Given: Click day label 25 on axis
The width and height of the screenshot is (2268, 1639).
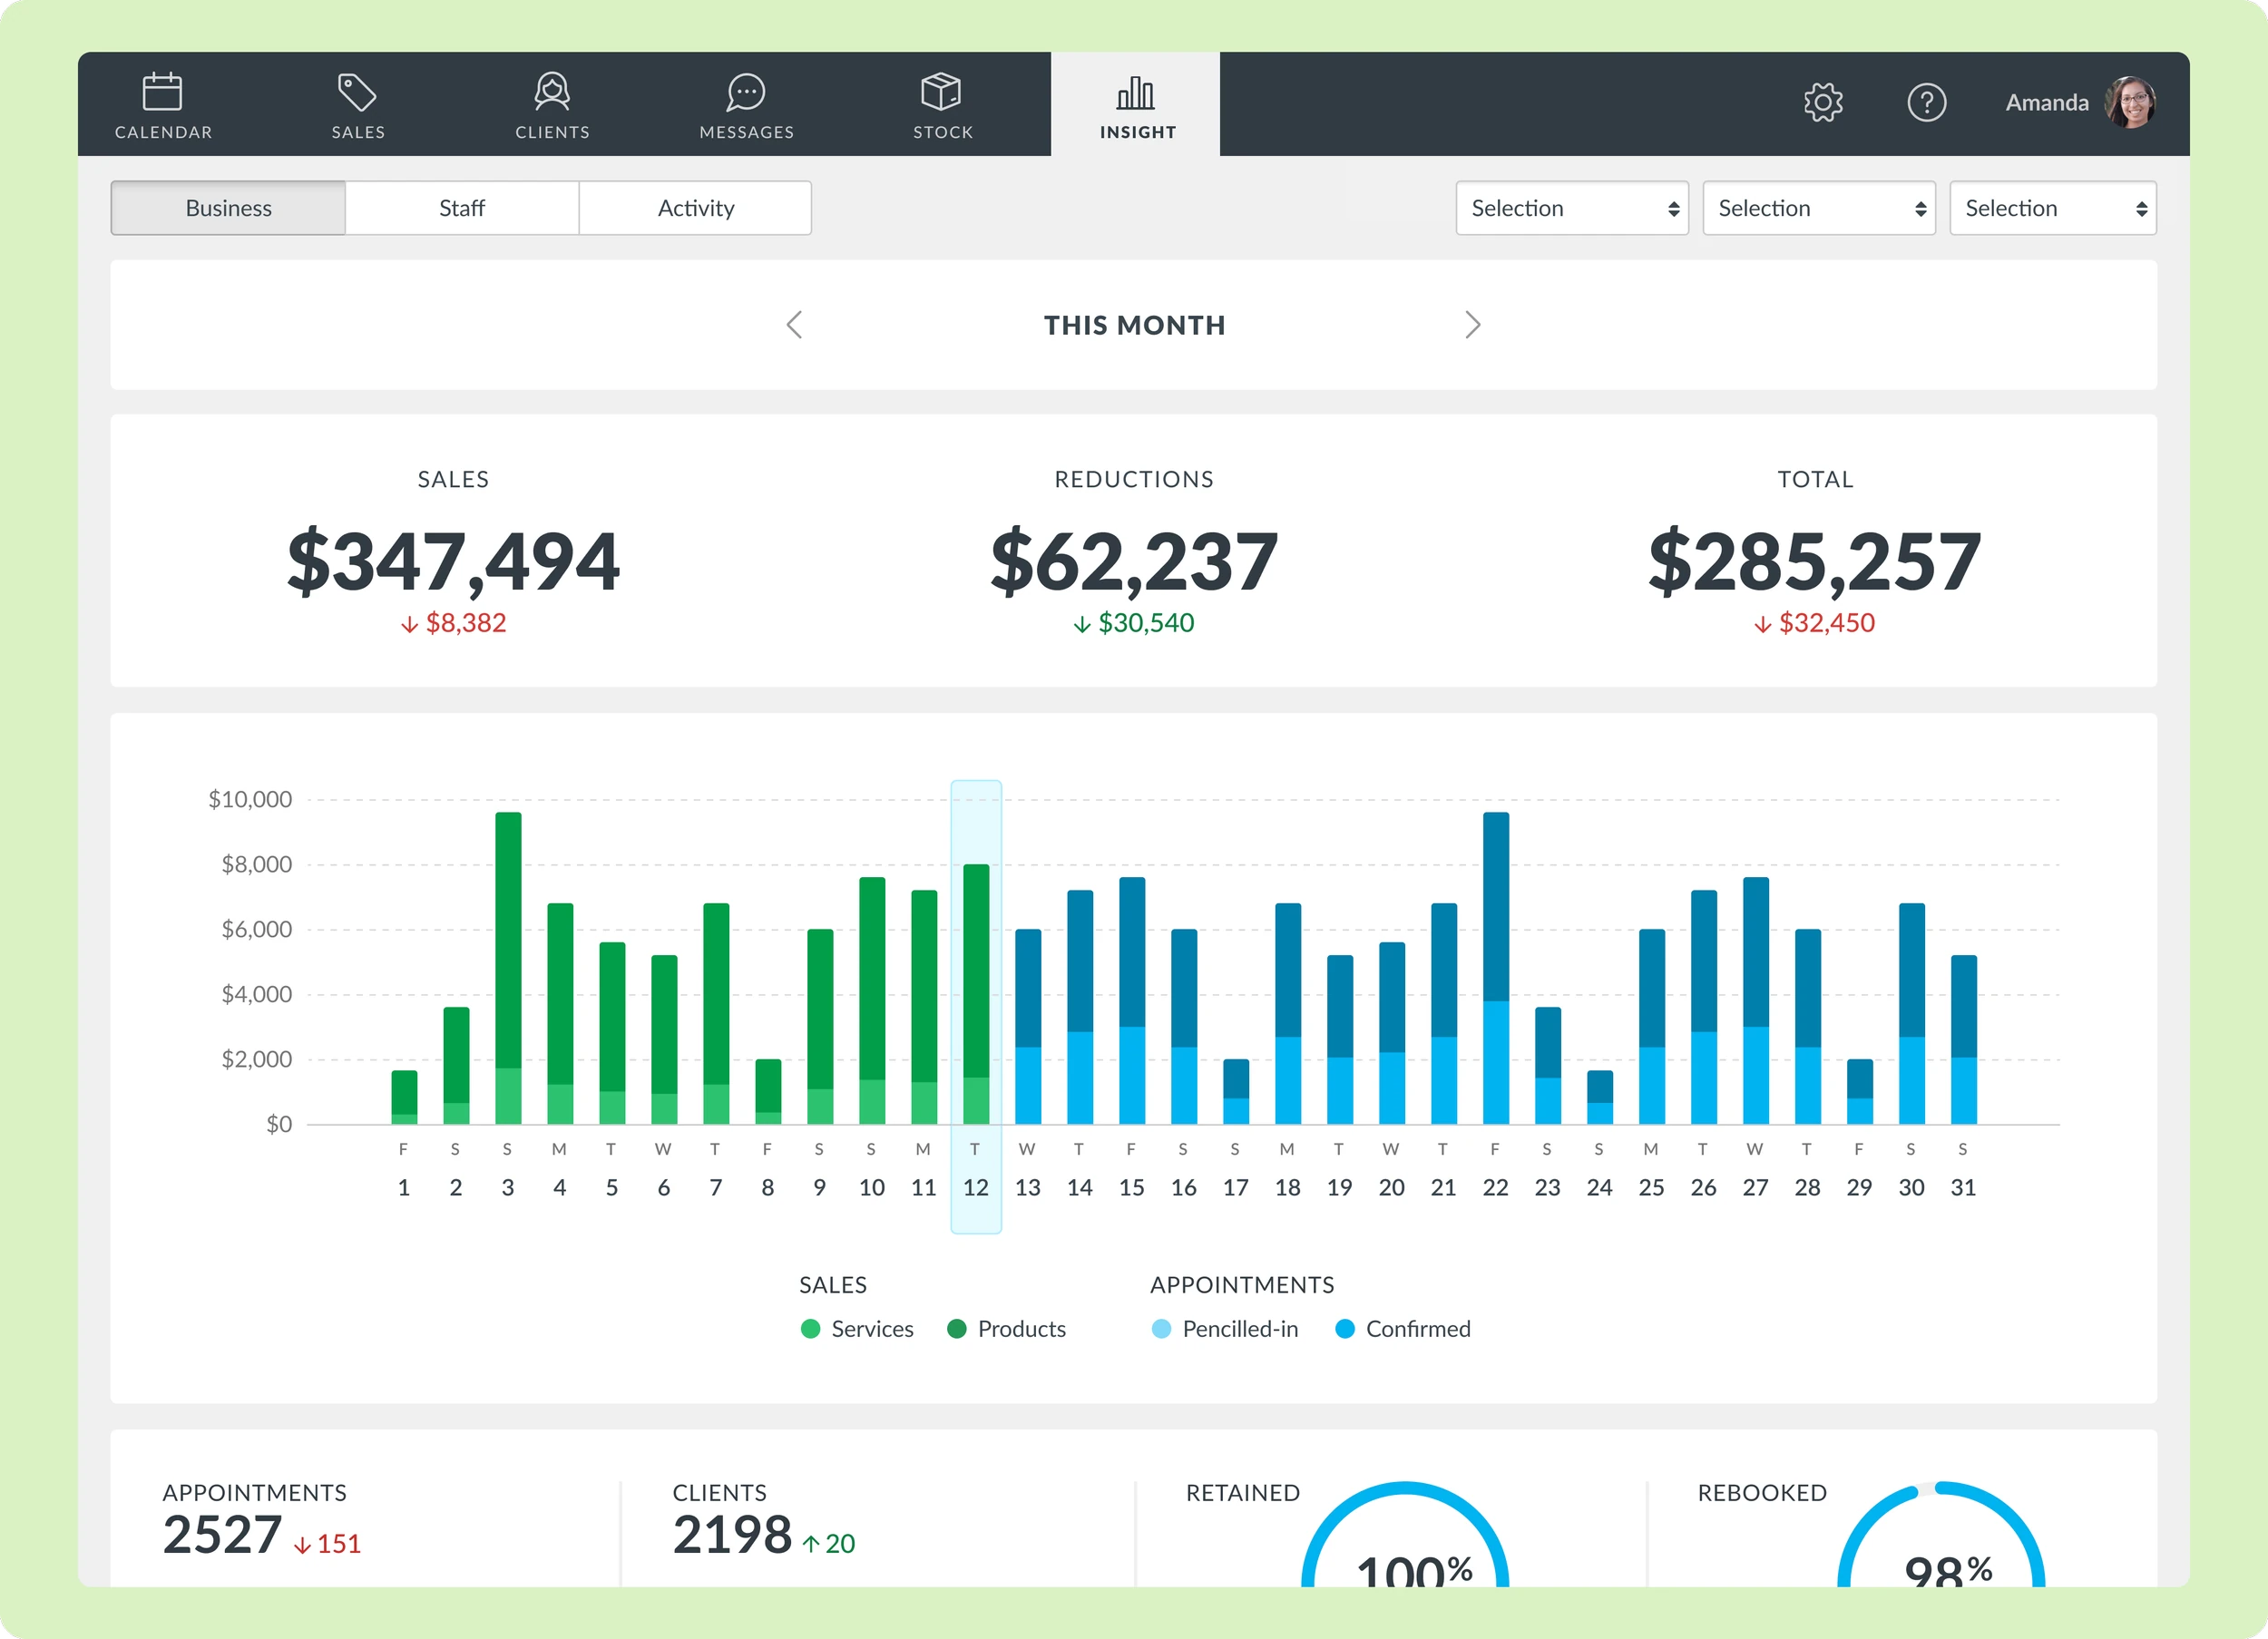Looking at the screenshot, I should click(x=1652, y=1188).
